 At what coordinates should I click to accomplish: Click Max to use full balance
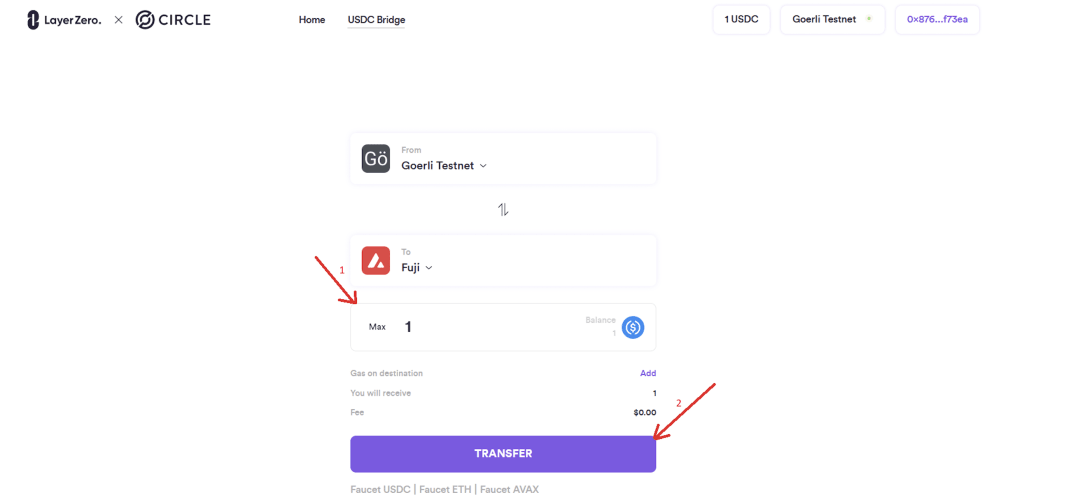(x=377, y=327)
